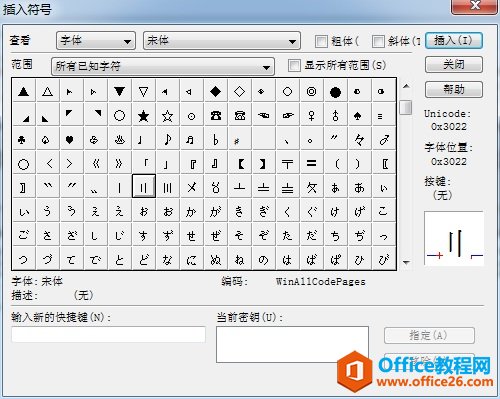Select the hollow white star symbol
Screen dimensions: 500x399
[x=167, y=115]
